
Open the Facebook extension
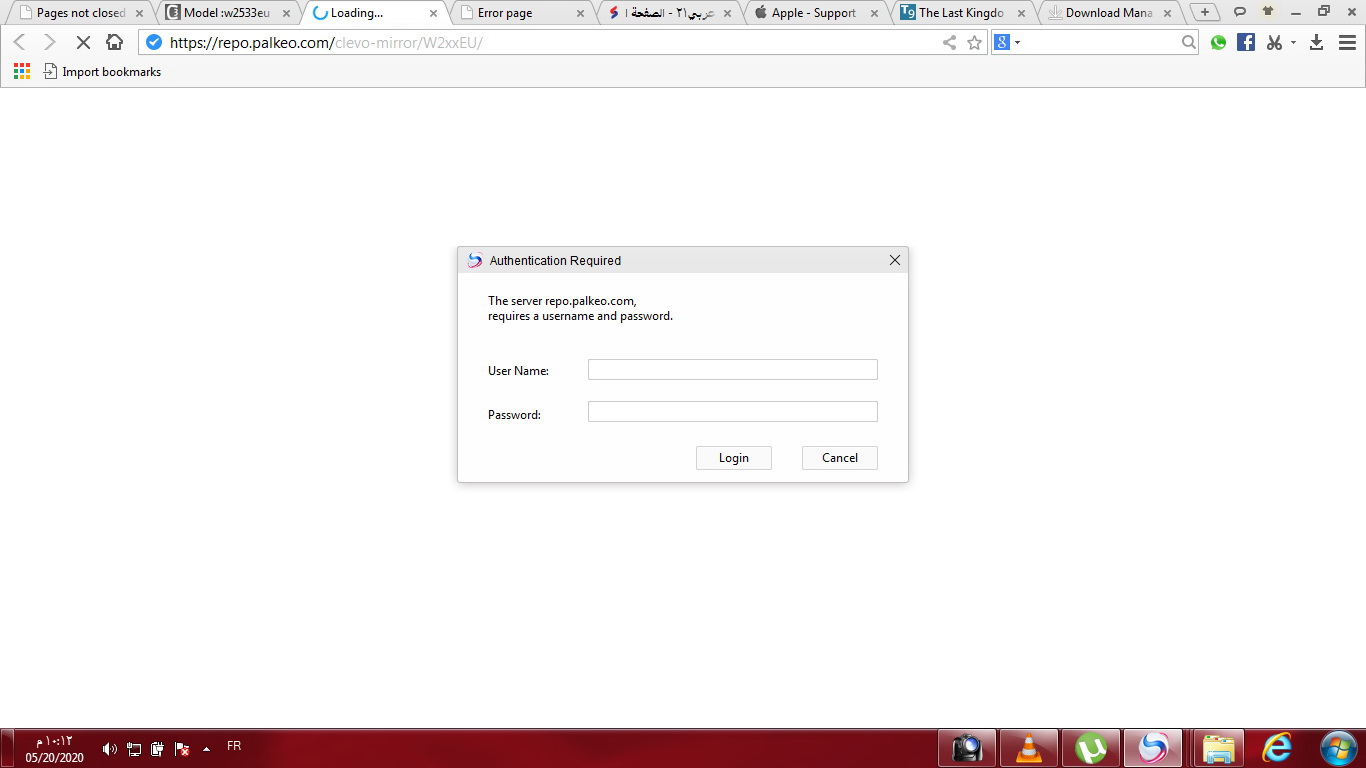(1246, 42)
